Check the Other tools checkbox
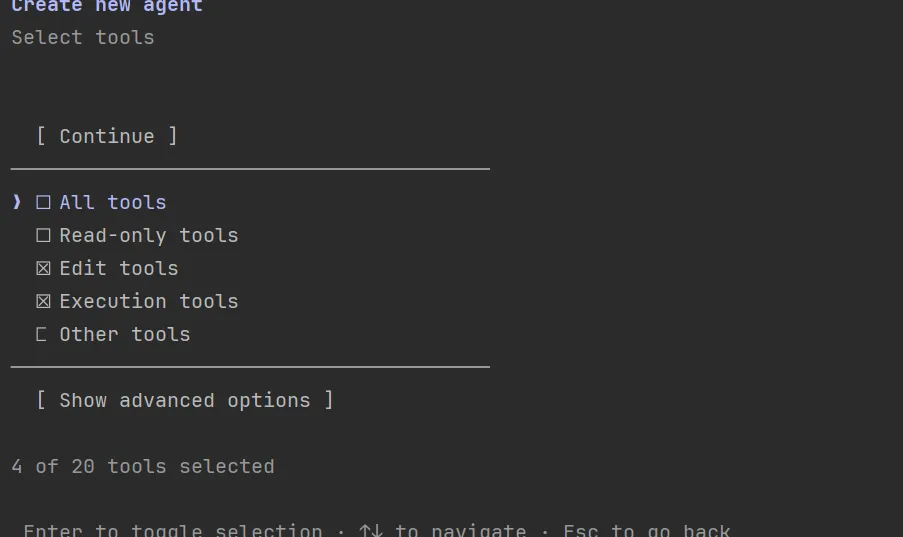 coord(42,335)
